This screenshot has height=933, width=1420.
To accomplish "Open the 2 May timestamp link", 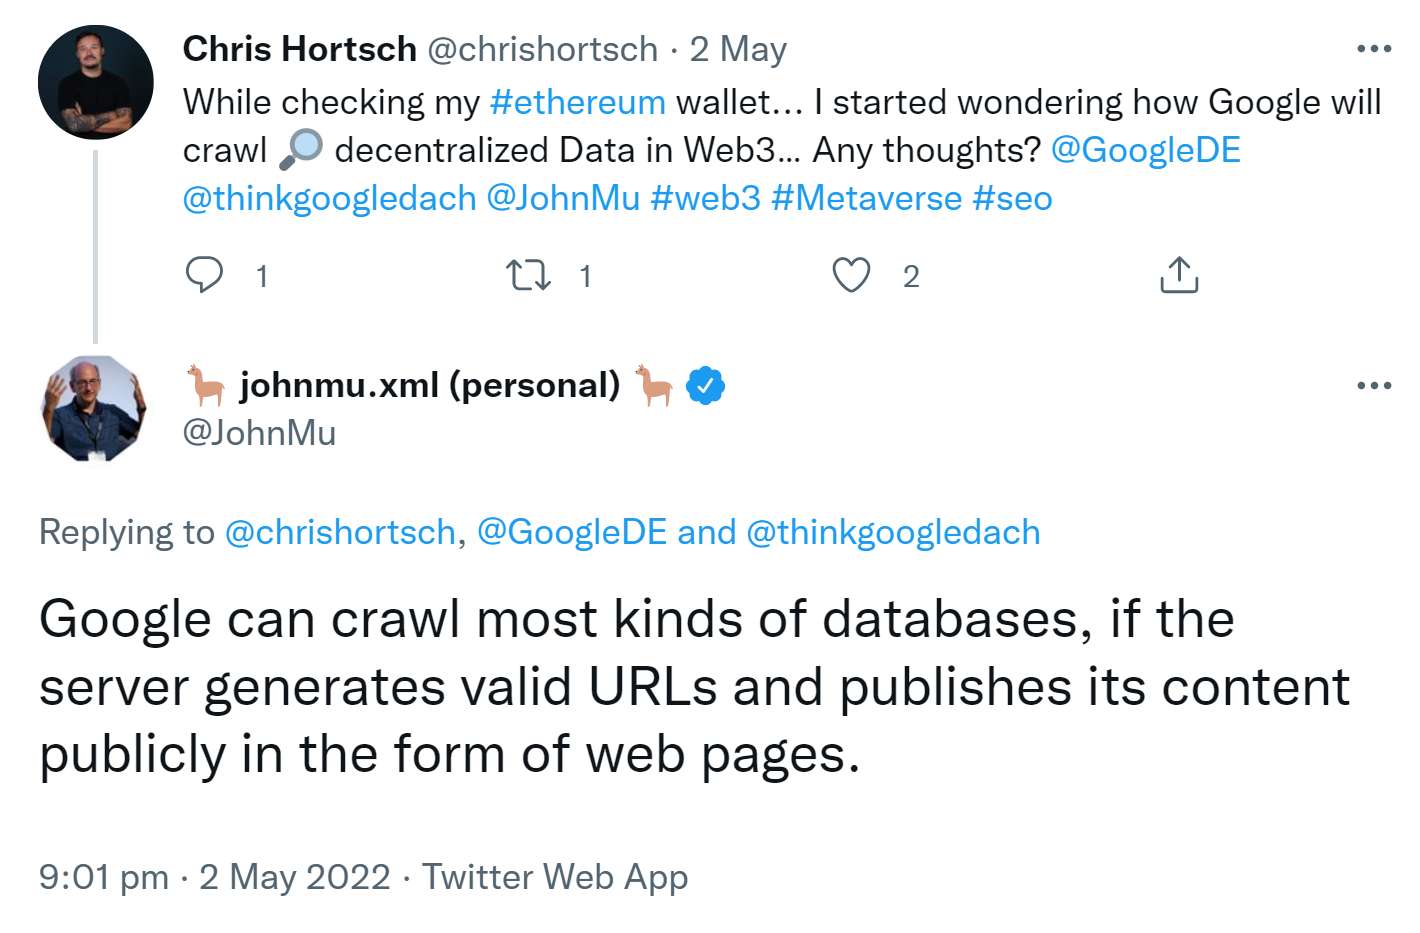I will (x=736, y=47).
